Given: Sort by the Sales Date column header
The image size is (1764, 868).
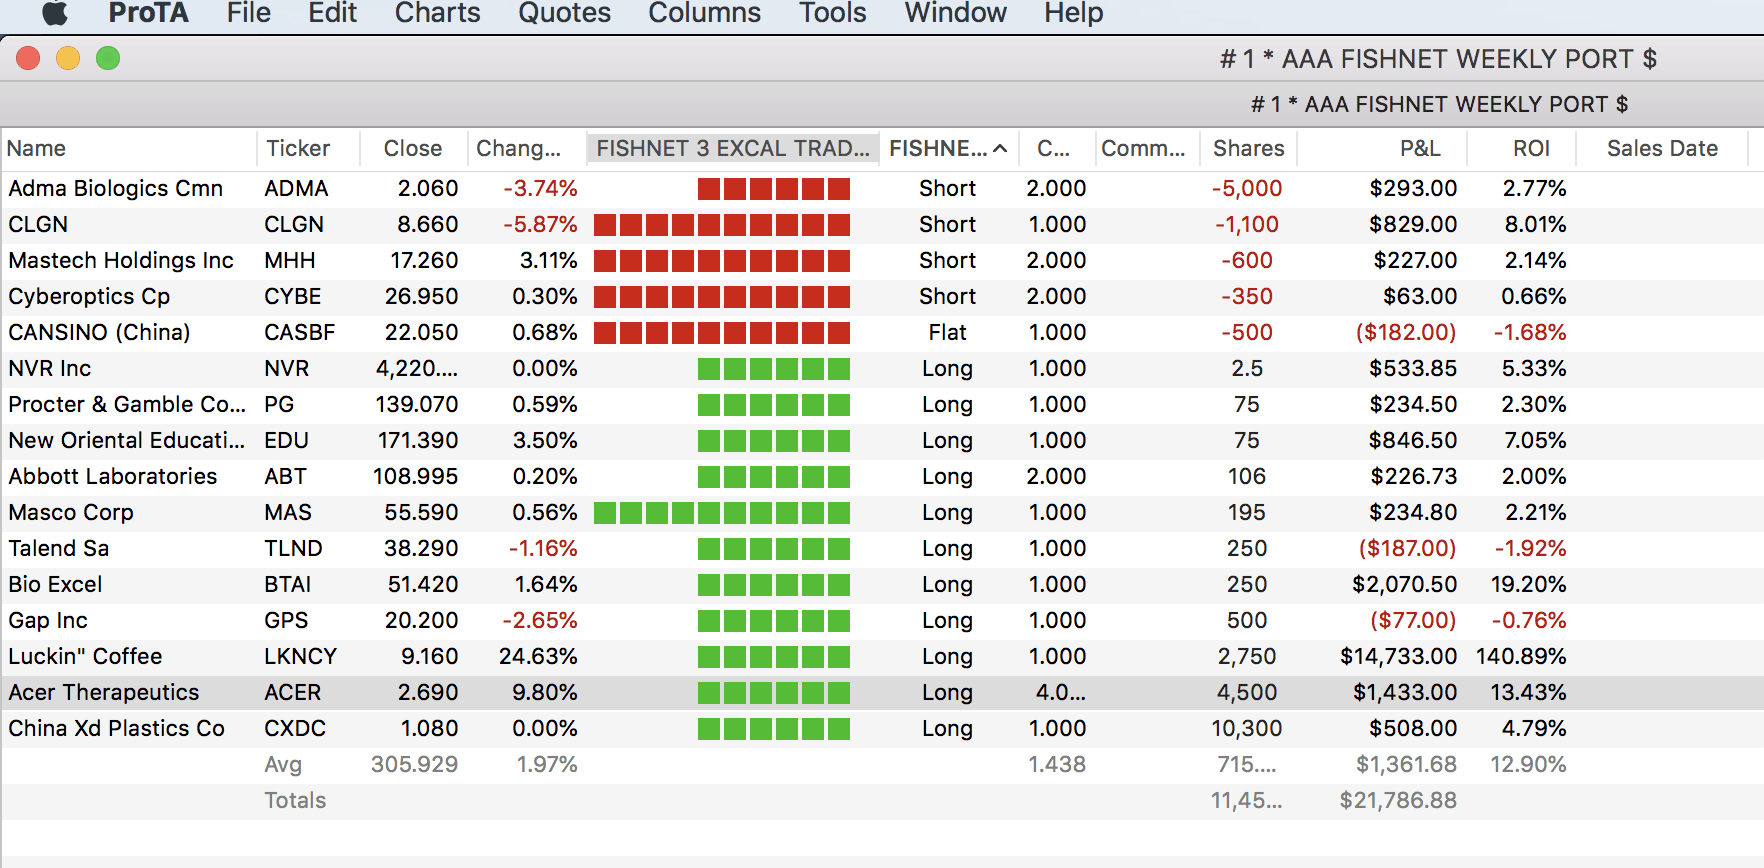Looking at the screenshot, I should 1662,148.
